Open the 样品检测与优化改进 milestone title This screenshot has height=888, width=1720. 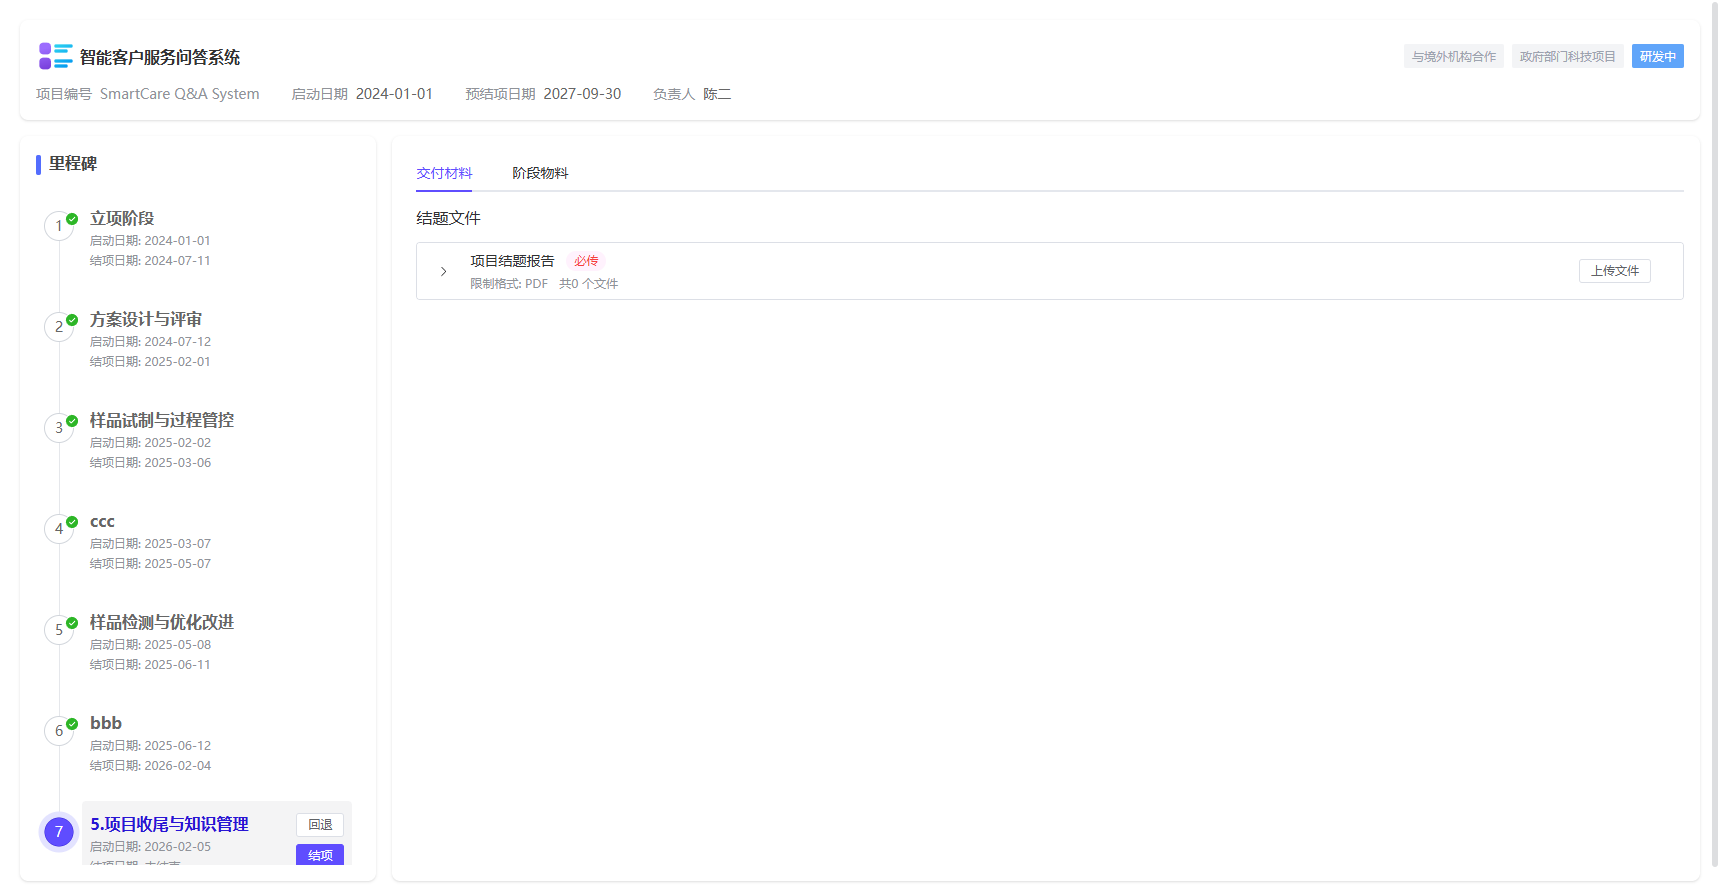click(162, 622)
